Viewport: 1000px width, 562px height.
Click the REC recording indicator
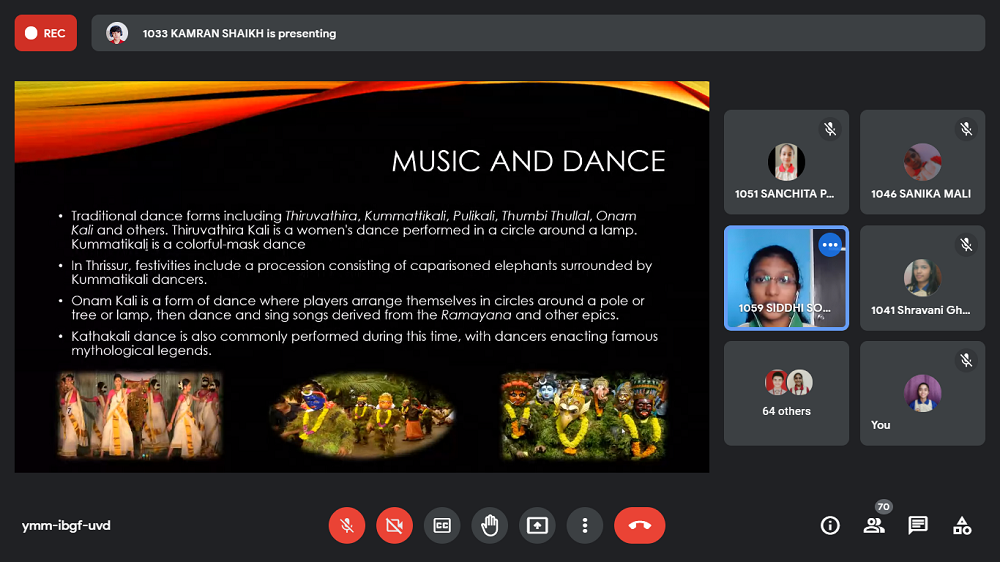pyautogui.click(x=45, y=33)
